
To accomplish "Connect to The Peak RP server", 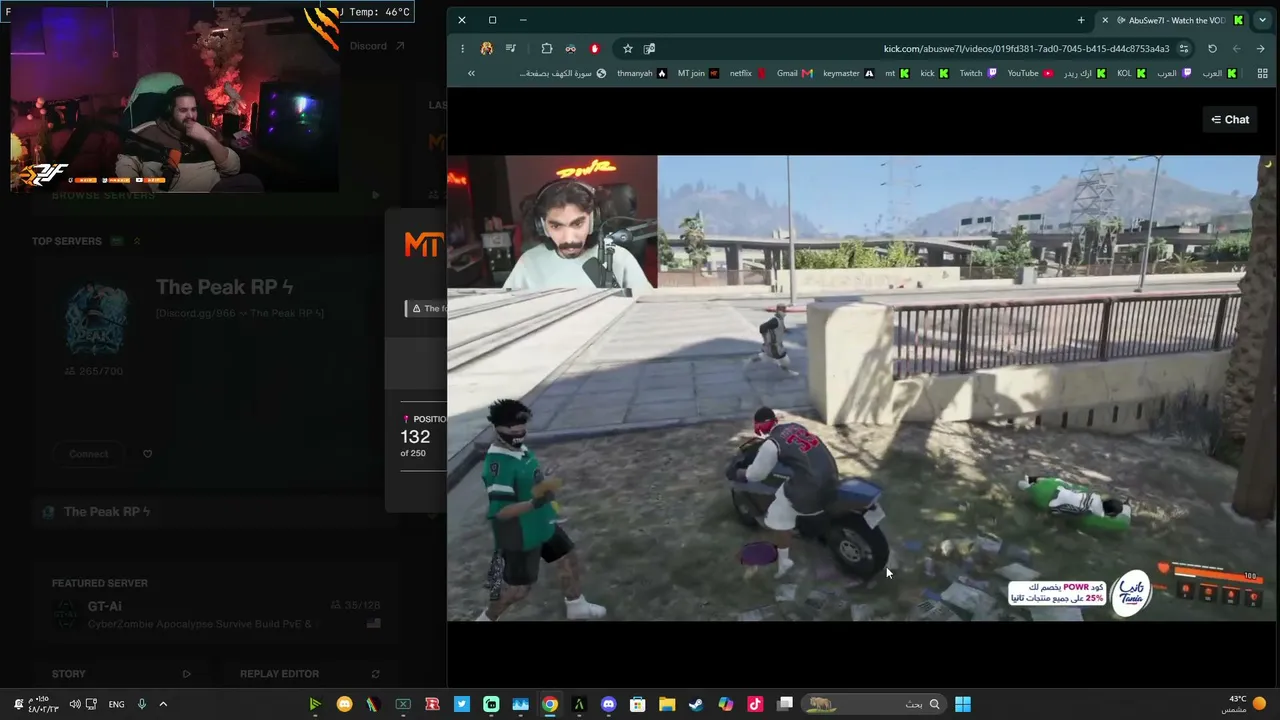I will pos(89,454).
